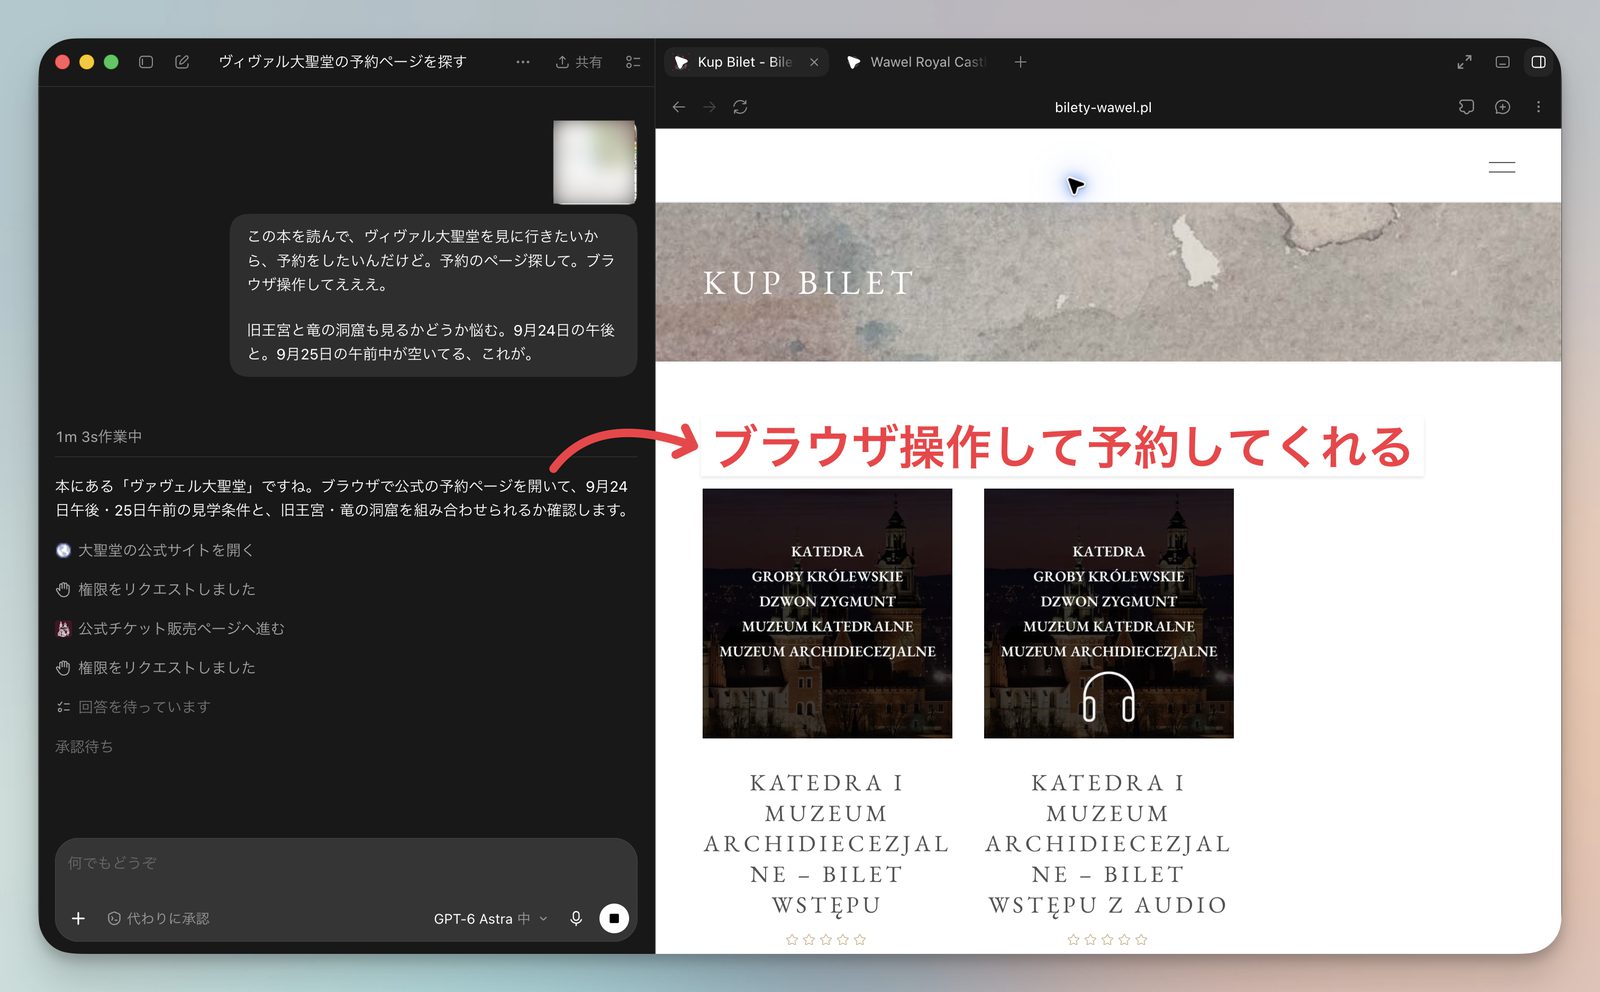Start voice input with microphone icon

tap(576, 918)
